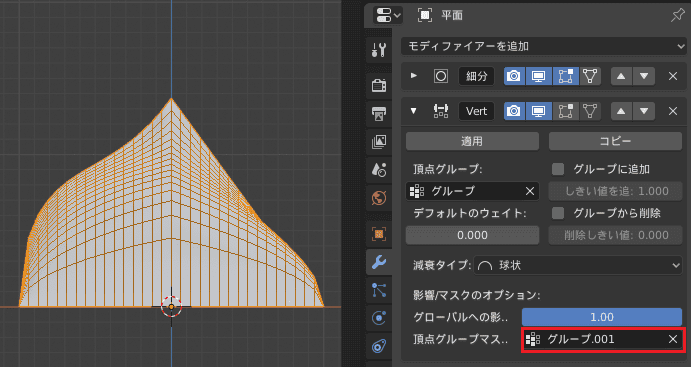Toggle render visibility of Vert modifier

(514, 111)
